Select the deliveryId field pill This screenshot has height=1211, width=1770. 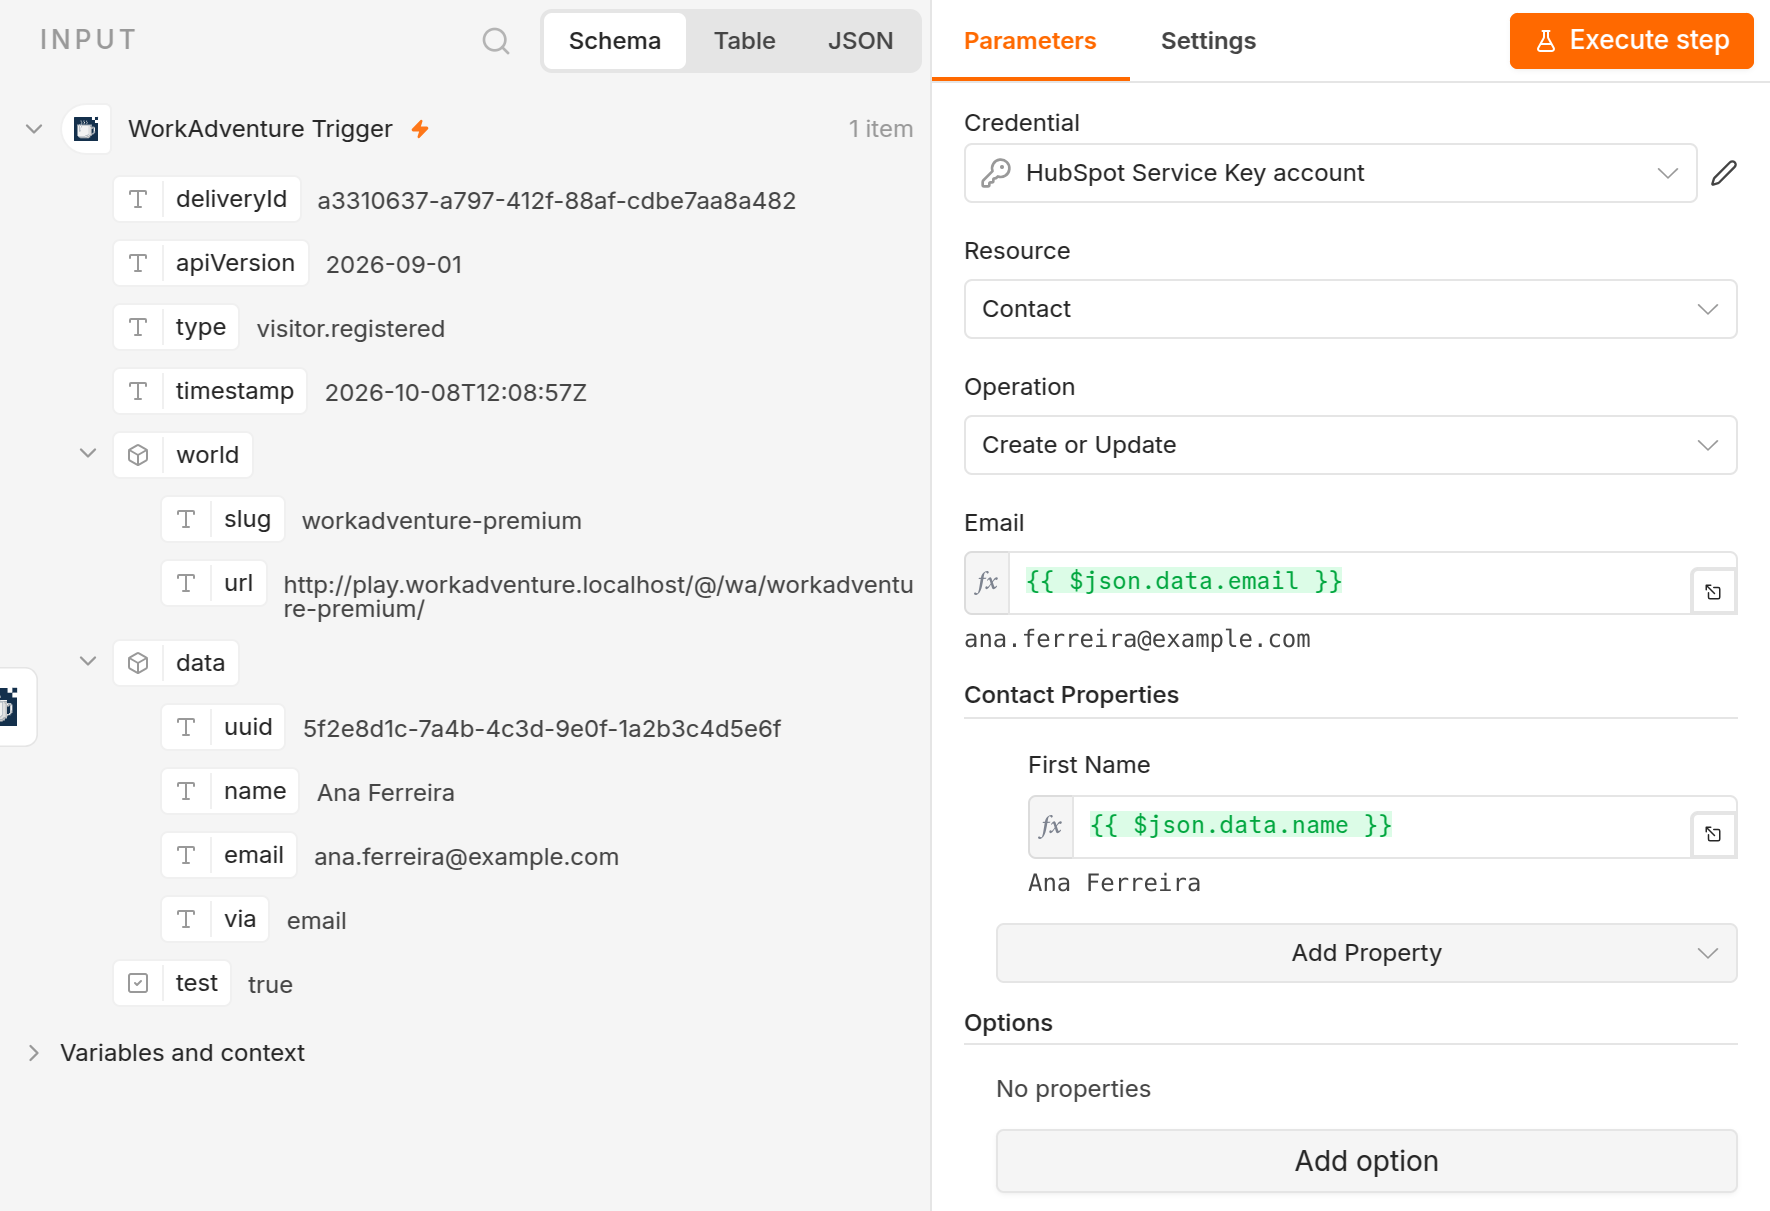pos(207,199)
